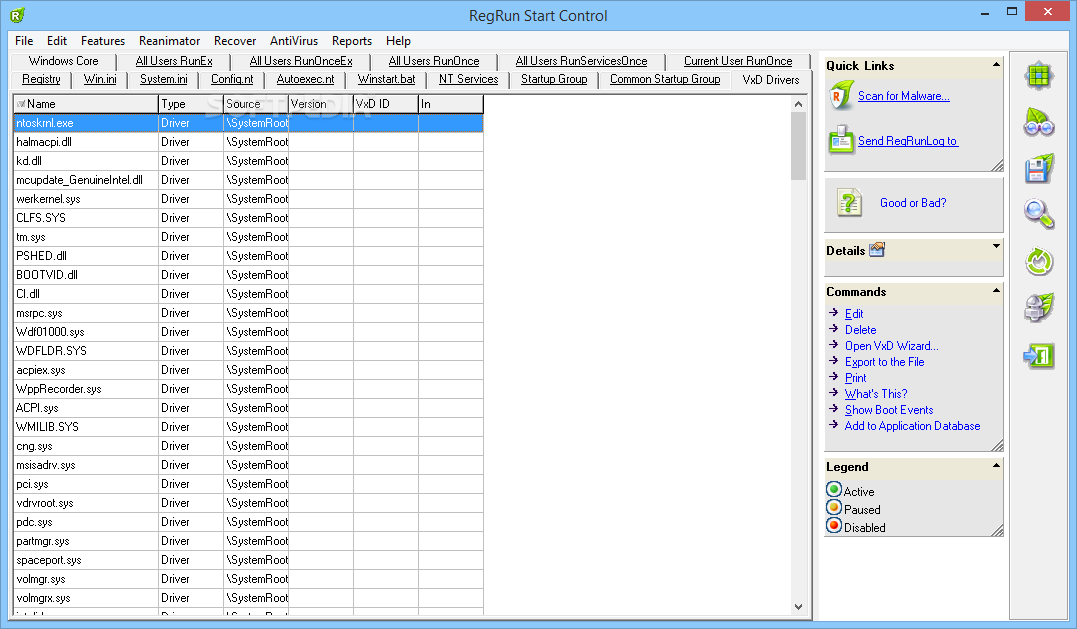Open the Recover menu

coord(235,41)
